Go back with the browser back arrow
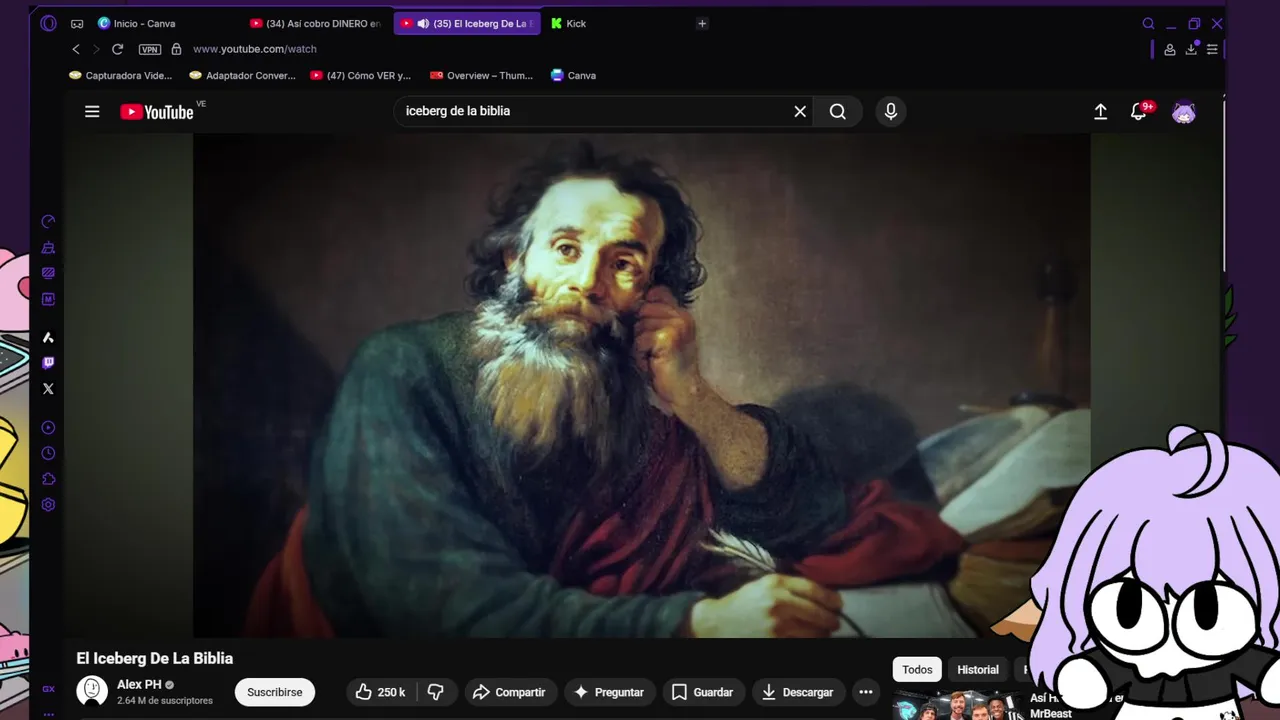This screenshot has width=1280, height=720. coord(76,49)
